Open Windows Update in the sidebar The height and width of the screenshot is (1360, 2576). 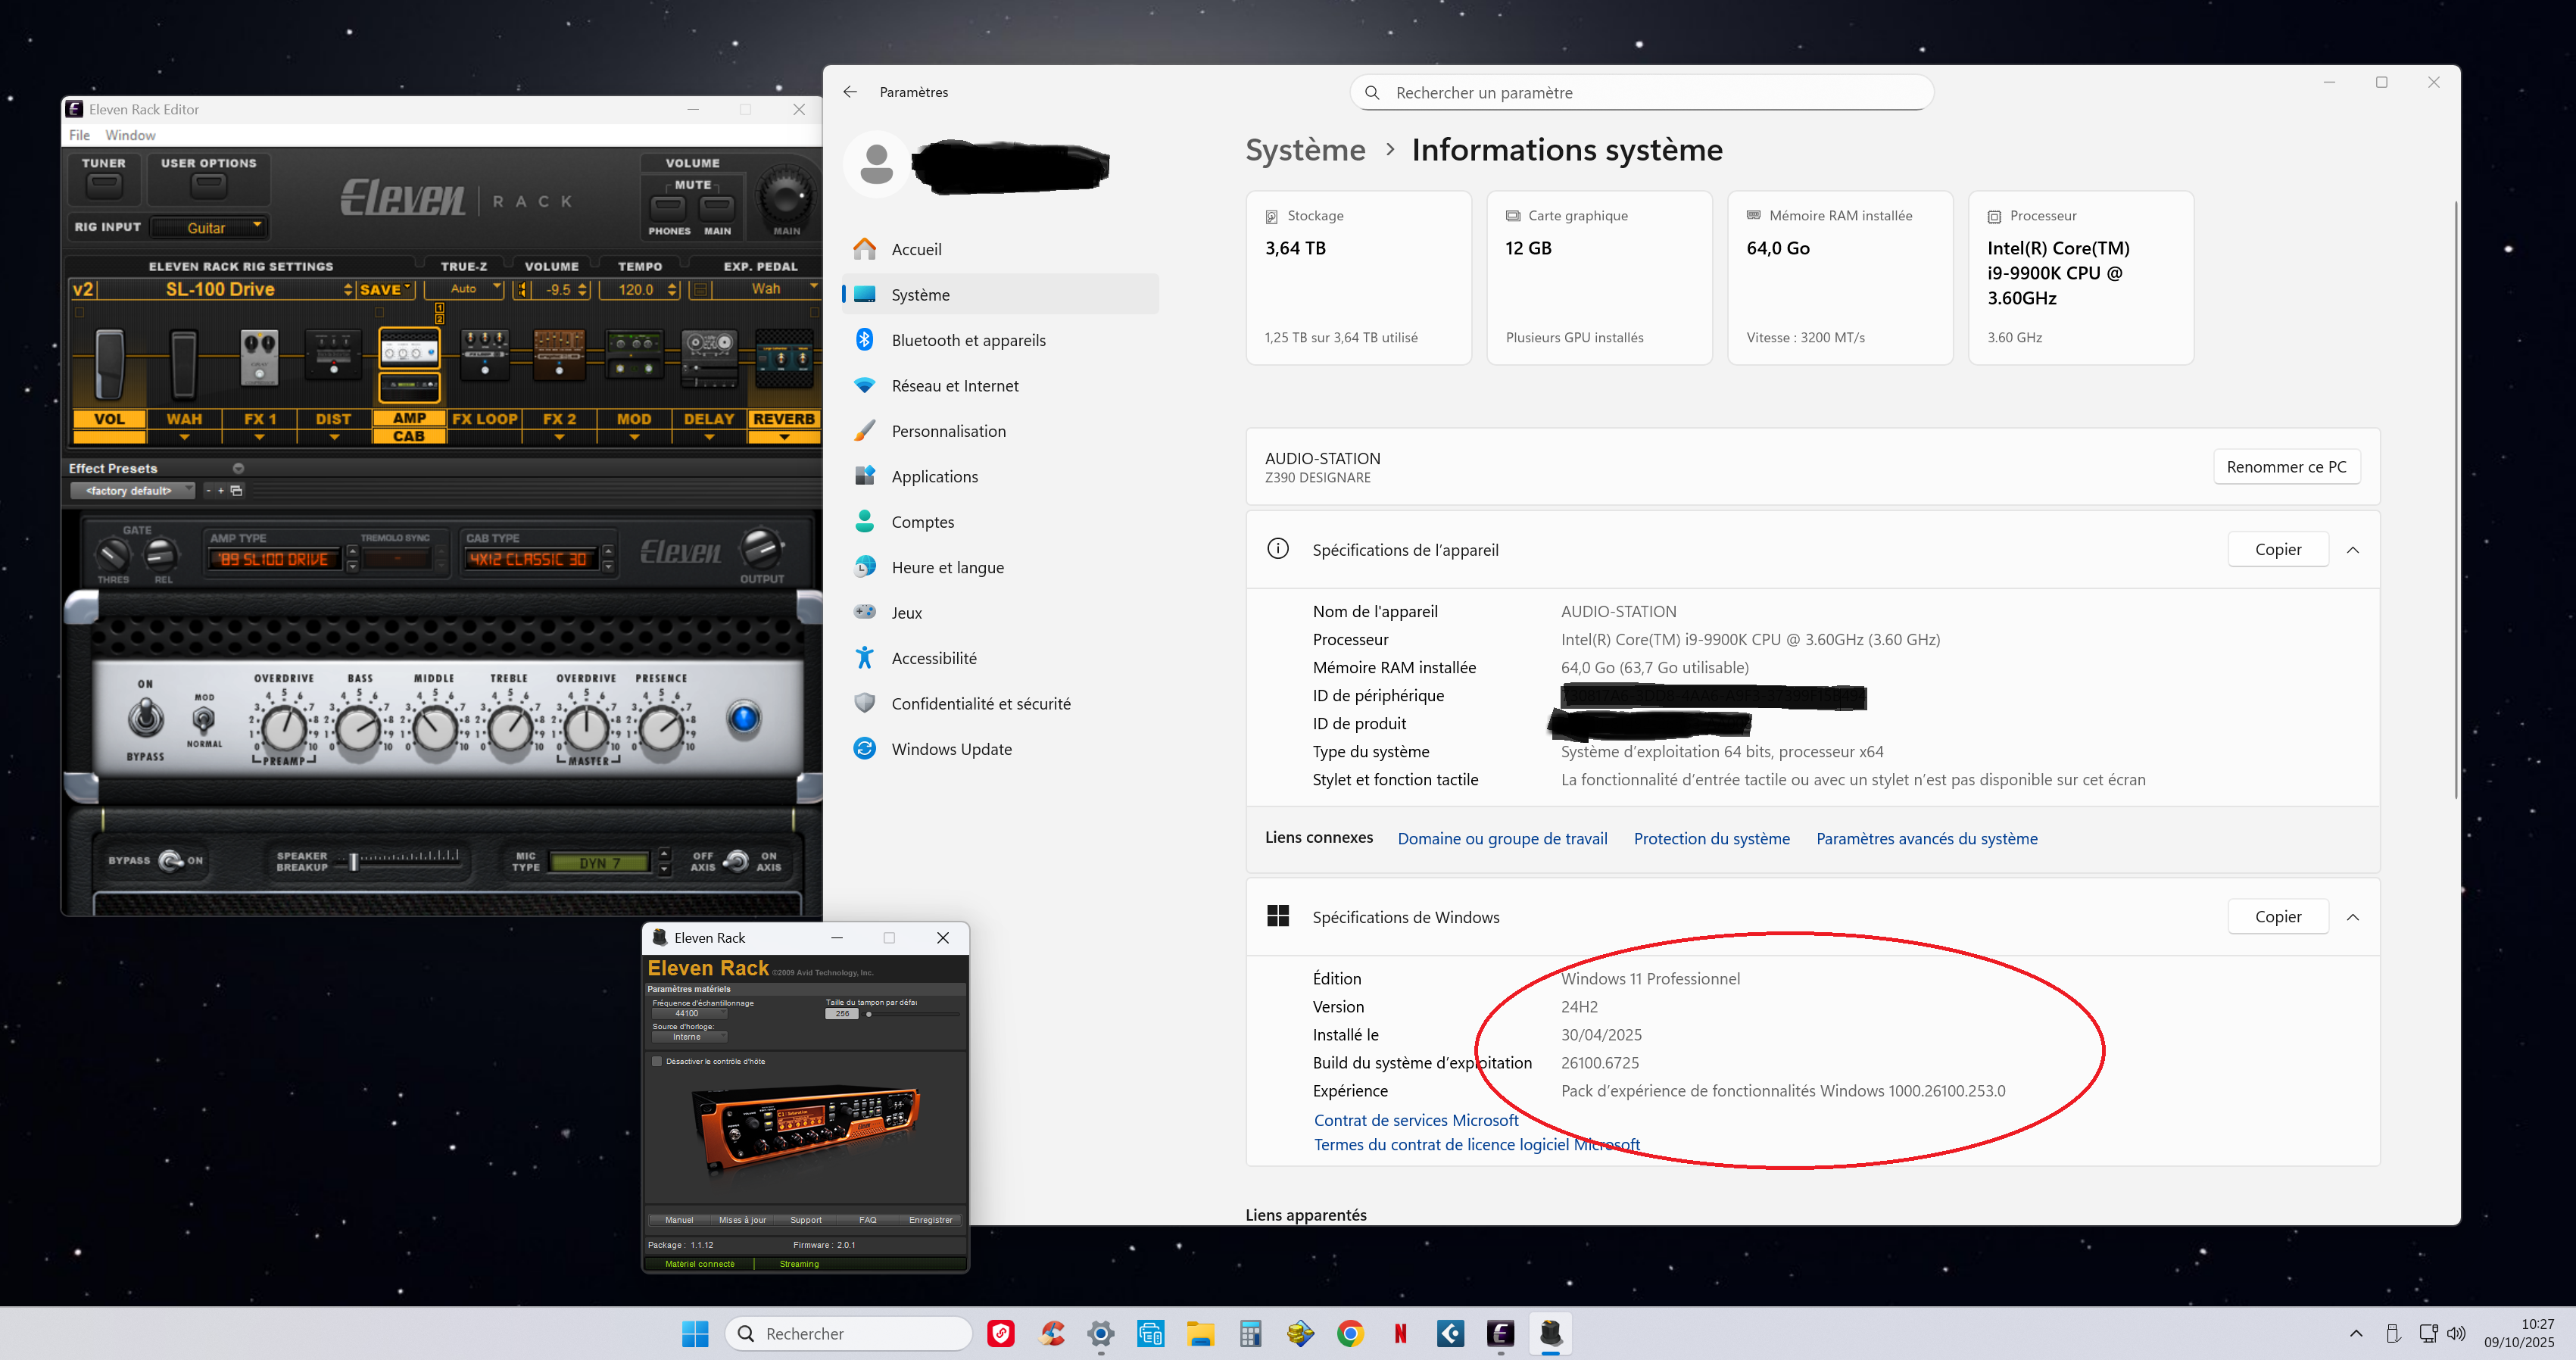click(x=951, y=749)
